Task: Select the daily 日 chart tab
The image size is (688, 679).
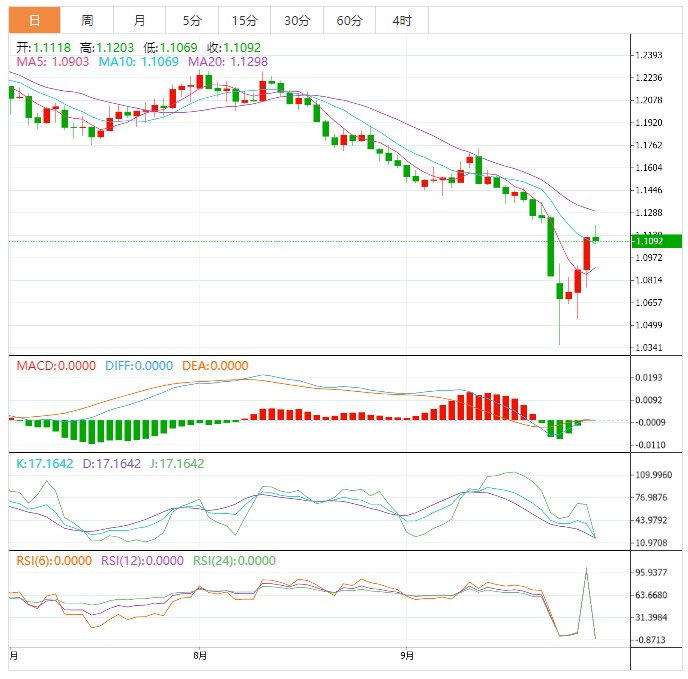Action: pyautogui.click(x=34, y=20)
